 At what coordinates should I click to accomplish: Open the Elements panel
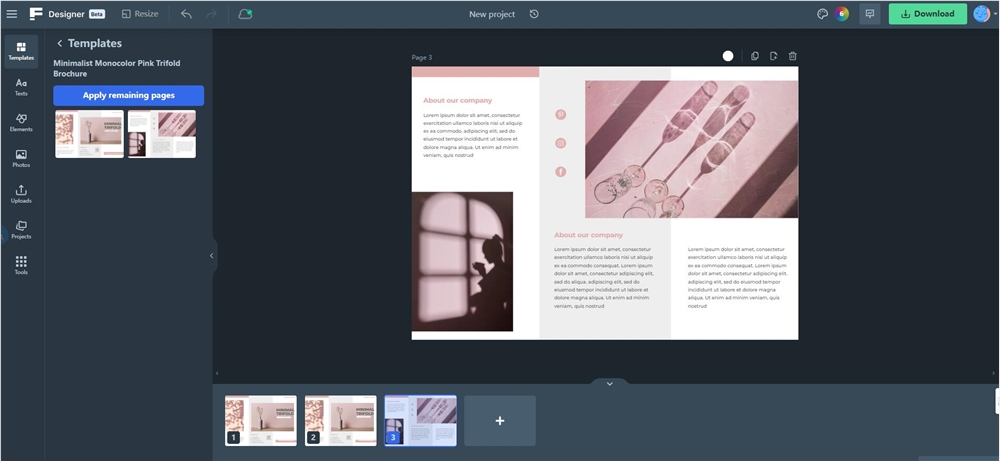tap(21, 123)
